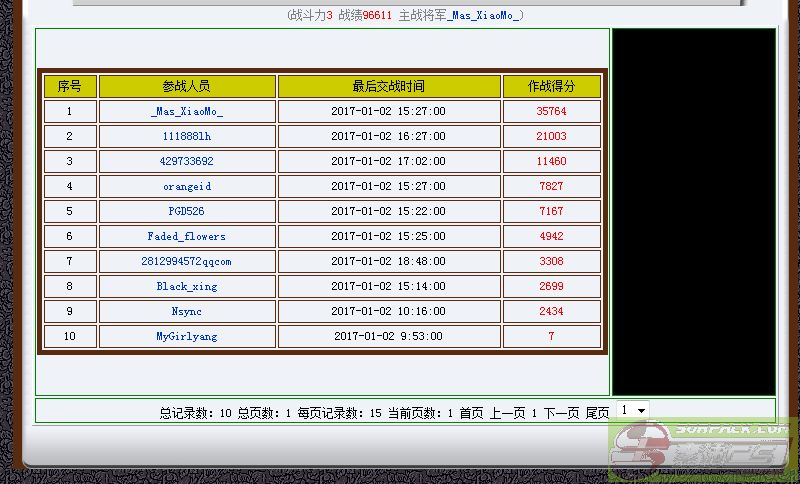Image resolution: width=800 pixels, height=484 pixels.
Task: Click the orangeid player name
Action: 187,187
